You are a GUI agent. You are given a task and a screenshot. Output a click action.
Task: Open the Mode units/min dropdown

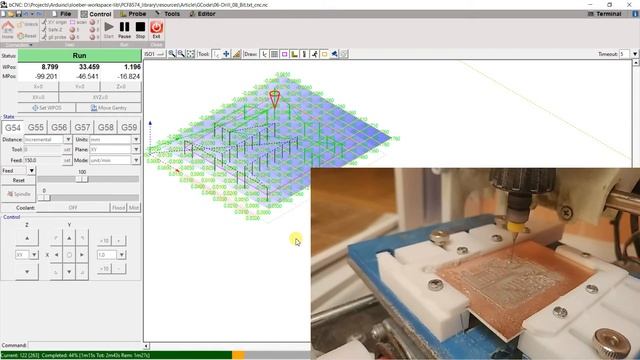(x=136, y=160)
